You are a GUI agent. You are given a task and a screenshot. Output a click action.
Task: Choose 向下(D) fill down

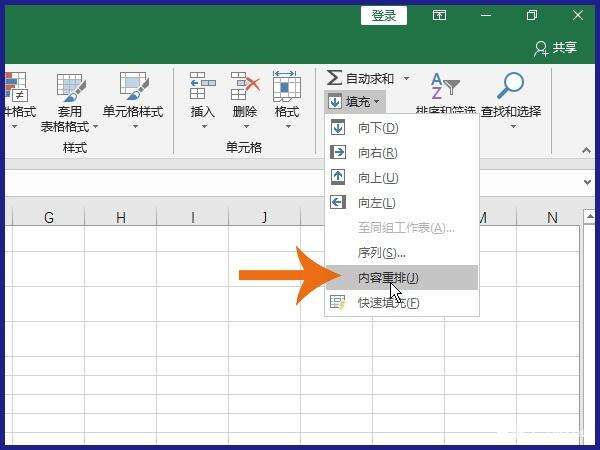pyautogui.click(x=401, y=128)
